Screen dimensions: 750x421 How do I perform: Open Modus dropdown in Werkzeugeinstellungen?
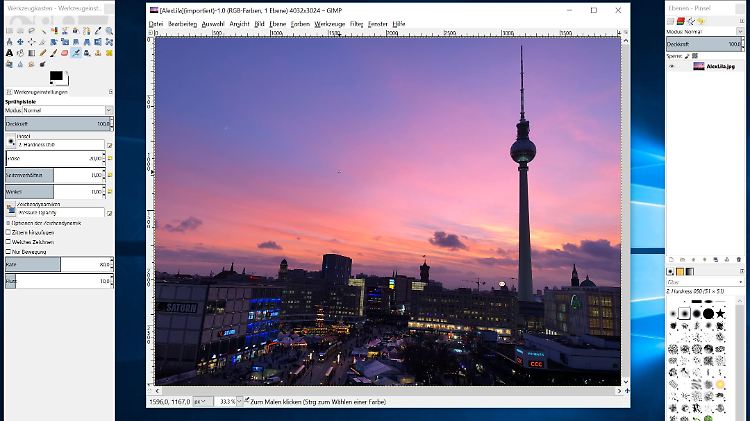(x=58, y=110)
